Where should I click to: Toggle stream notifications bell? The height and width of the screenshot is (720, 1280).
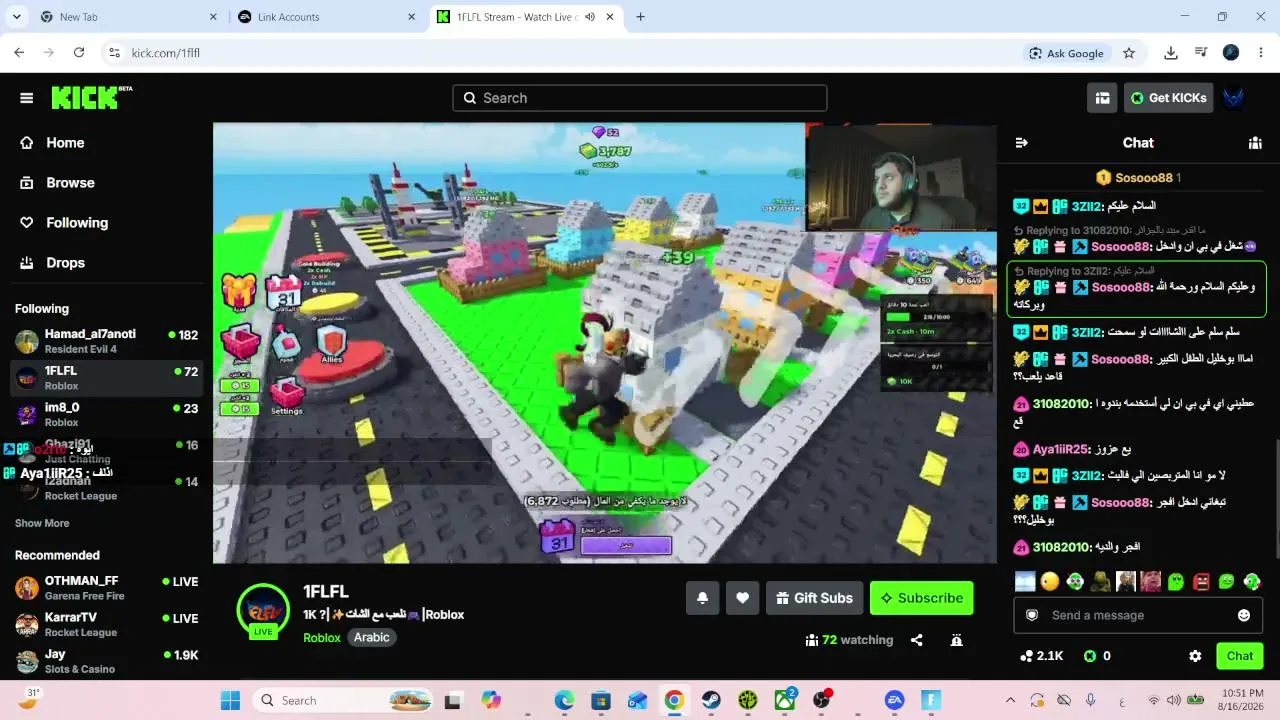coord(702,598)
